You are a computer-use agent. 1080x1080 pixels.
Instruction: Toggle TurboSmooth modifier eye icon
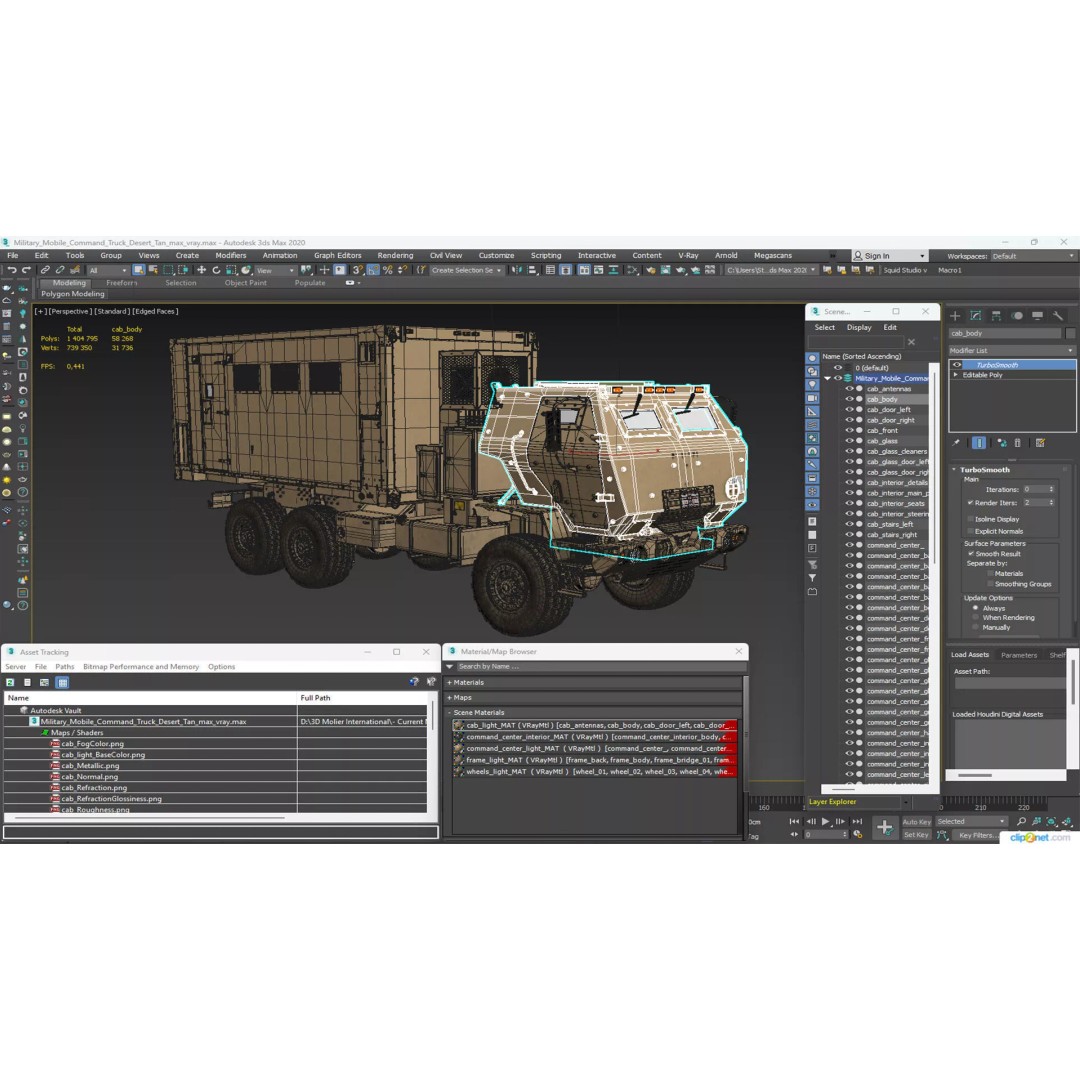click(x=957, y=365)
